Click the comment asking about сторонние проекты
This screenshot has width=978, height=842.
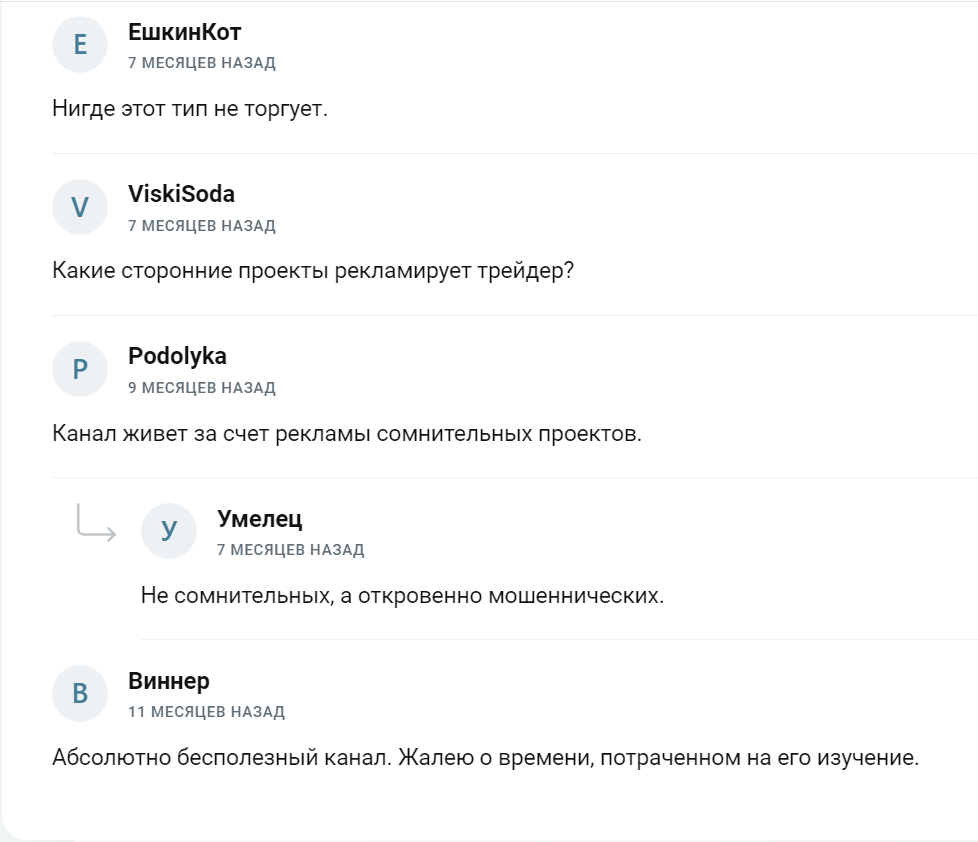(x=312, y=271)
